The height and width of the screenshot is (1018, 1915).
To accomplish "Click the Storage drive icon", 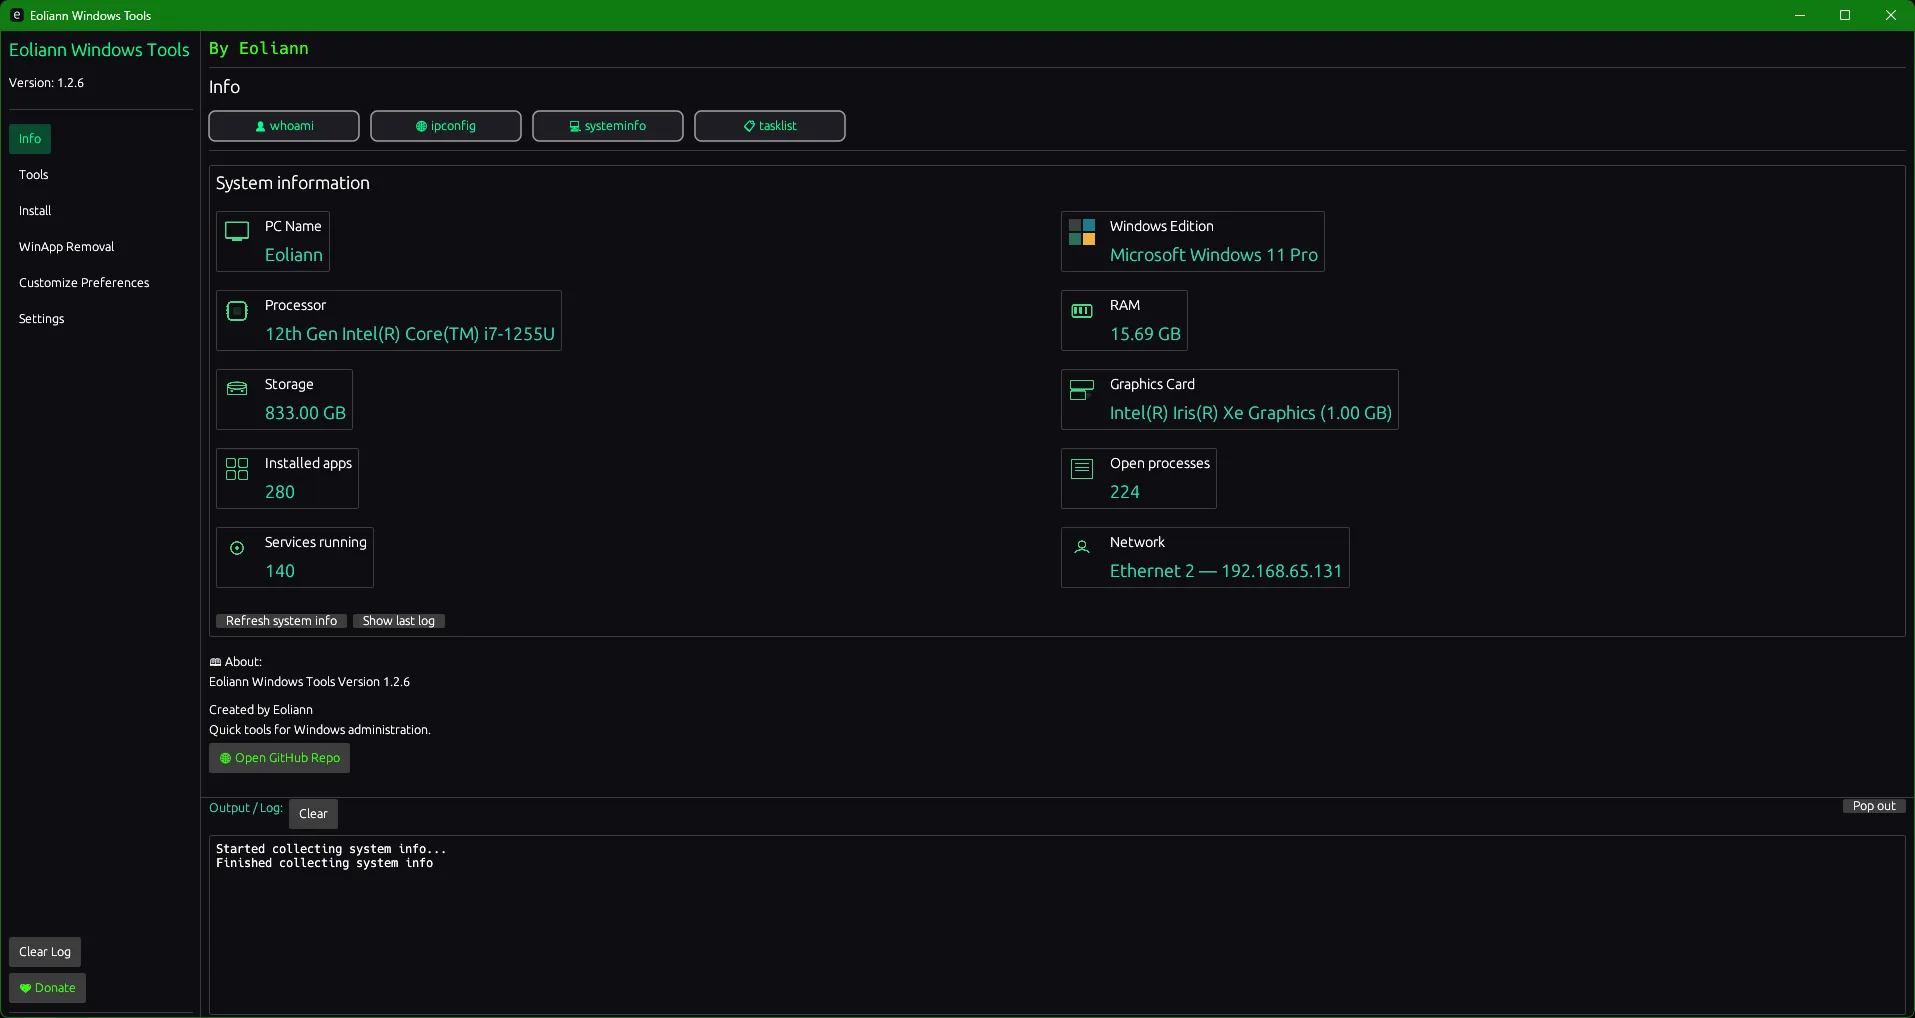I will pyautogui.click(x=236, y=389).
